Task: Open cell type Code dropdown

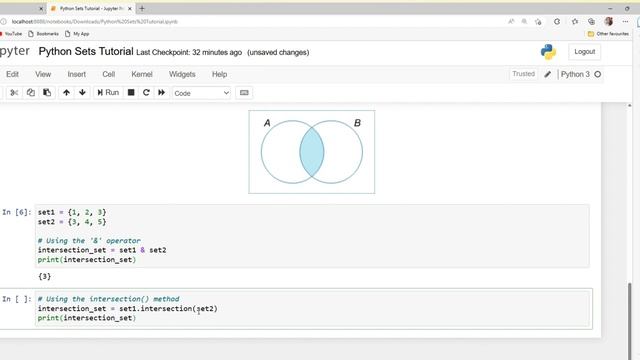Action: pyautogui.click(x=202, y=93)
